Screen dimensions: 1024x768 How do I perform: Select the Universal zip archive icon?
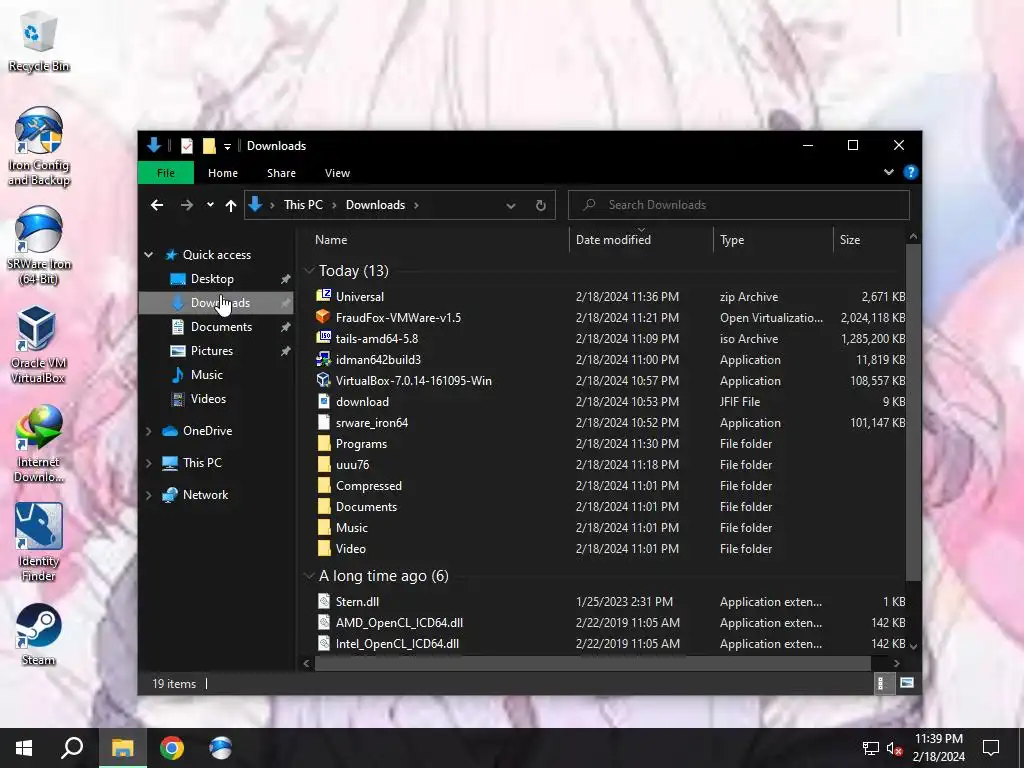(x=323, y=296)
